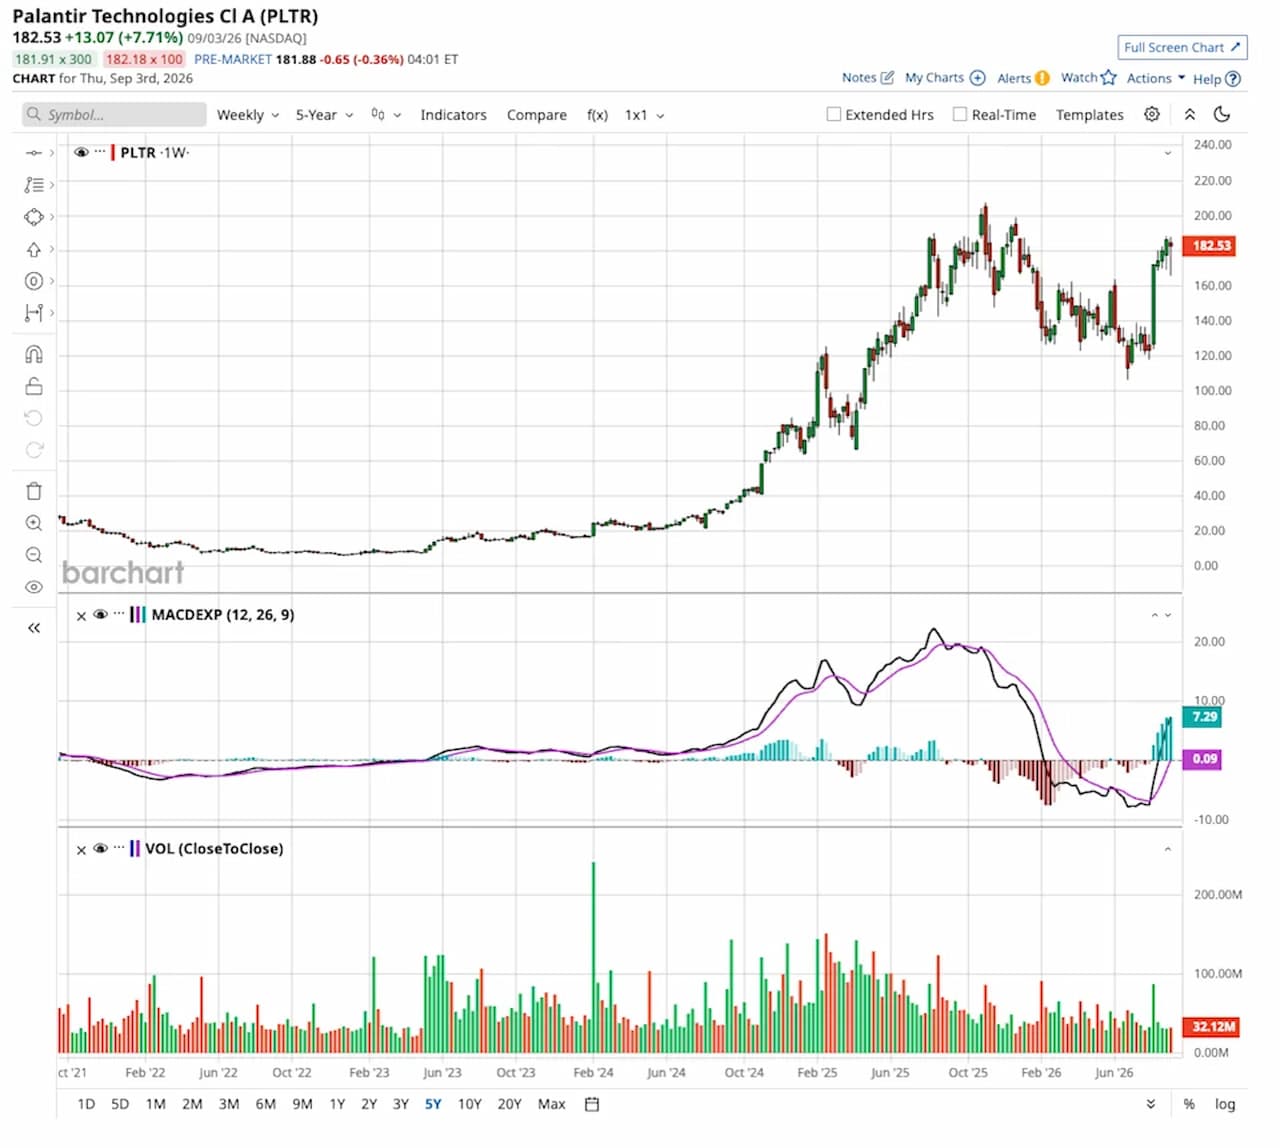Expand the bottom bar double down chevron
The height and width of the screenshot is (1148, 1280).
[1151, 1104]
